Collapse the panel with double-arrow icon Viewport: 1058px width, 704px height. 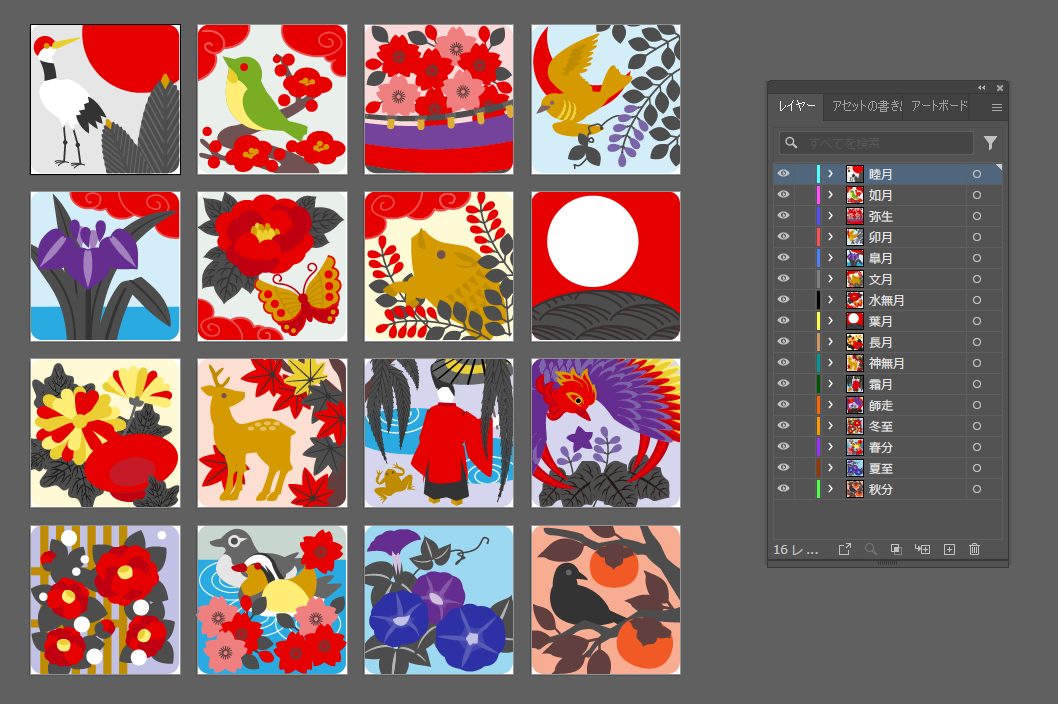(x=981, y=88)
